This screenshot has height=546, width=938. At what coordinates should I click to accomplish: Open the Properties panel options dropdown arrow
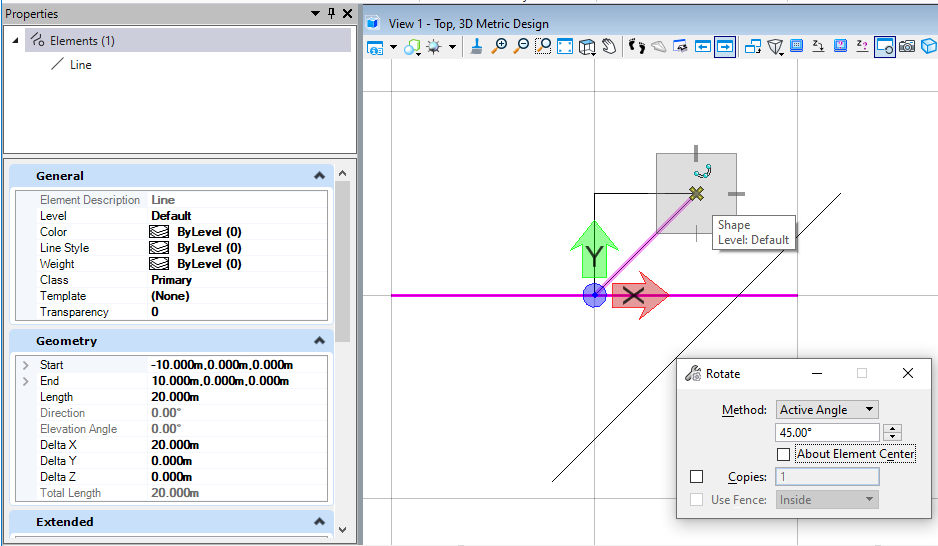coord(315,13)
